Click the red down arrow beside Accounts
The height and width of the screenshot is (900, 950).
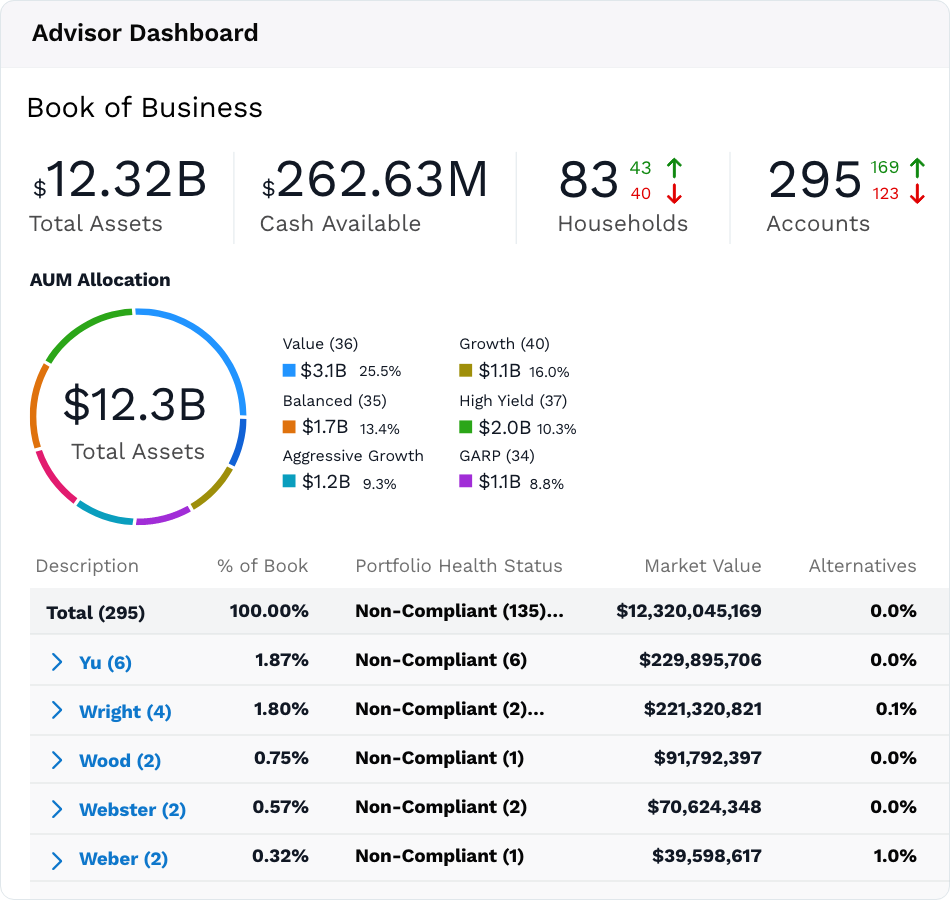[x=917, y=194]
